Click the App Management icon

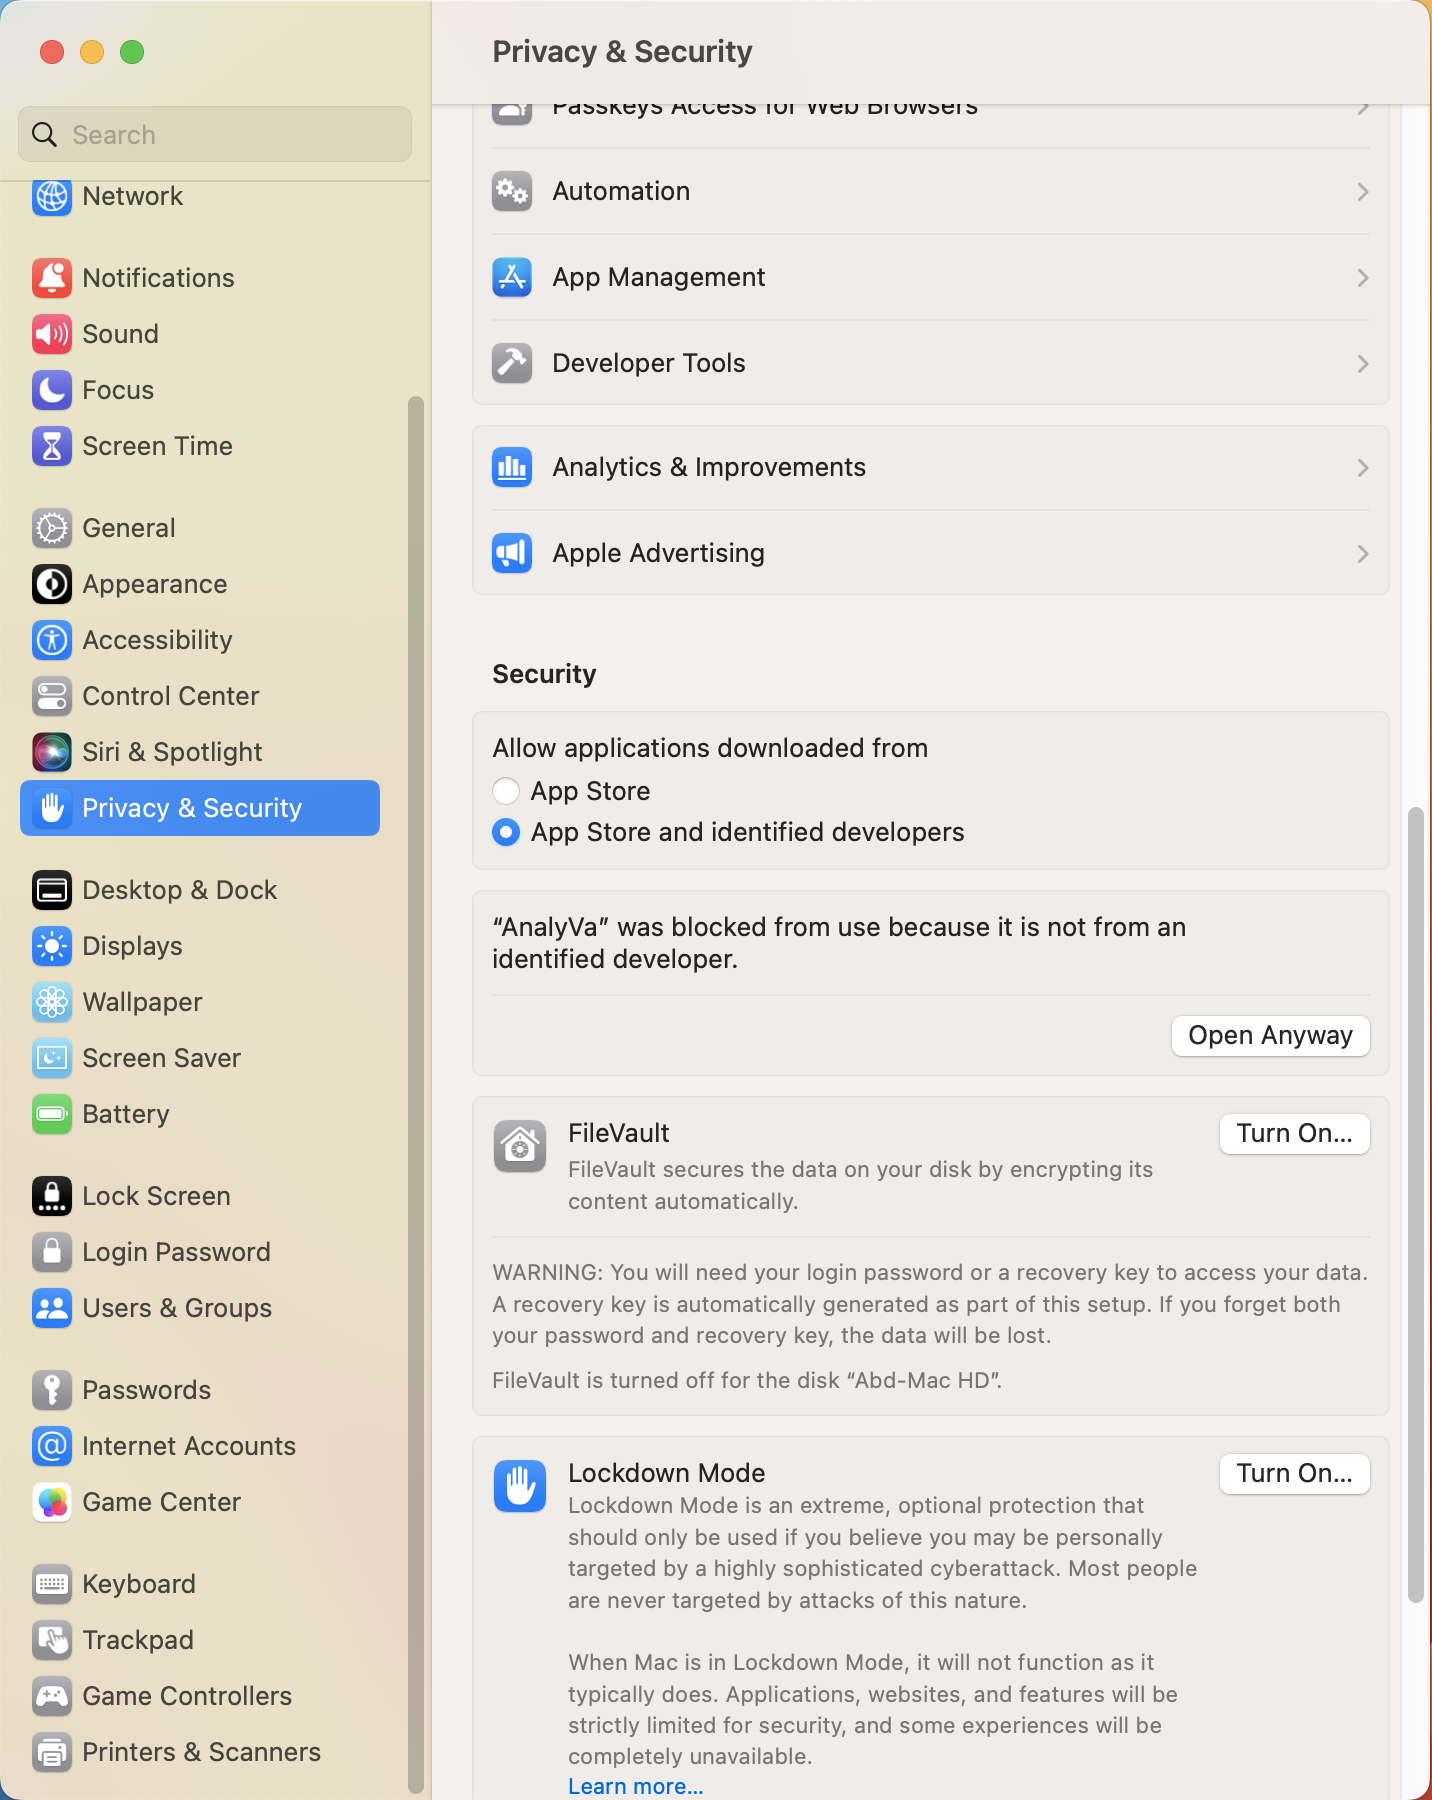click(512, 277)
